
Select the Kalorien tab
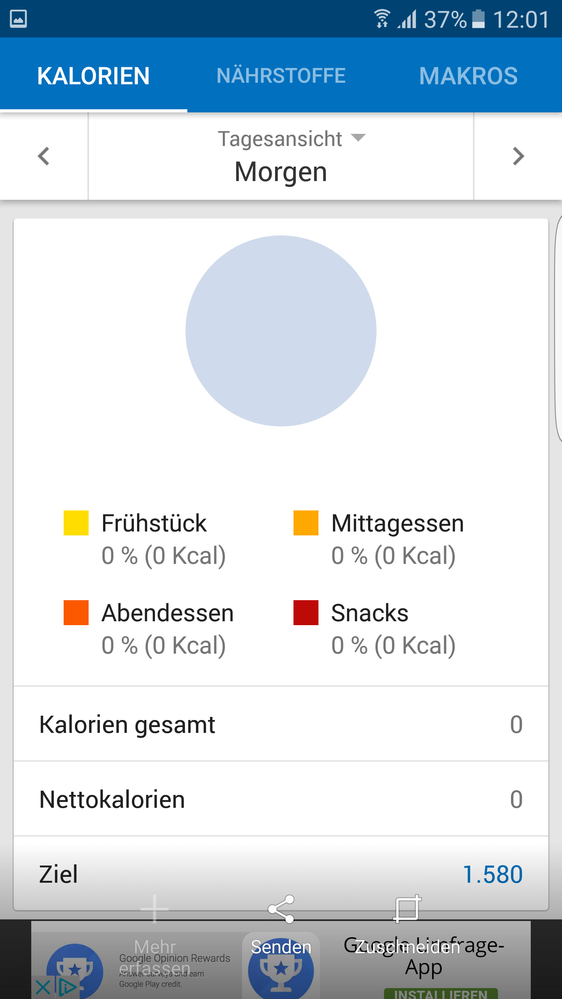click(94, 76)
